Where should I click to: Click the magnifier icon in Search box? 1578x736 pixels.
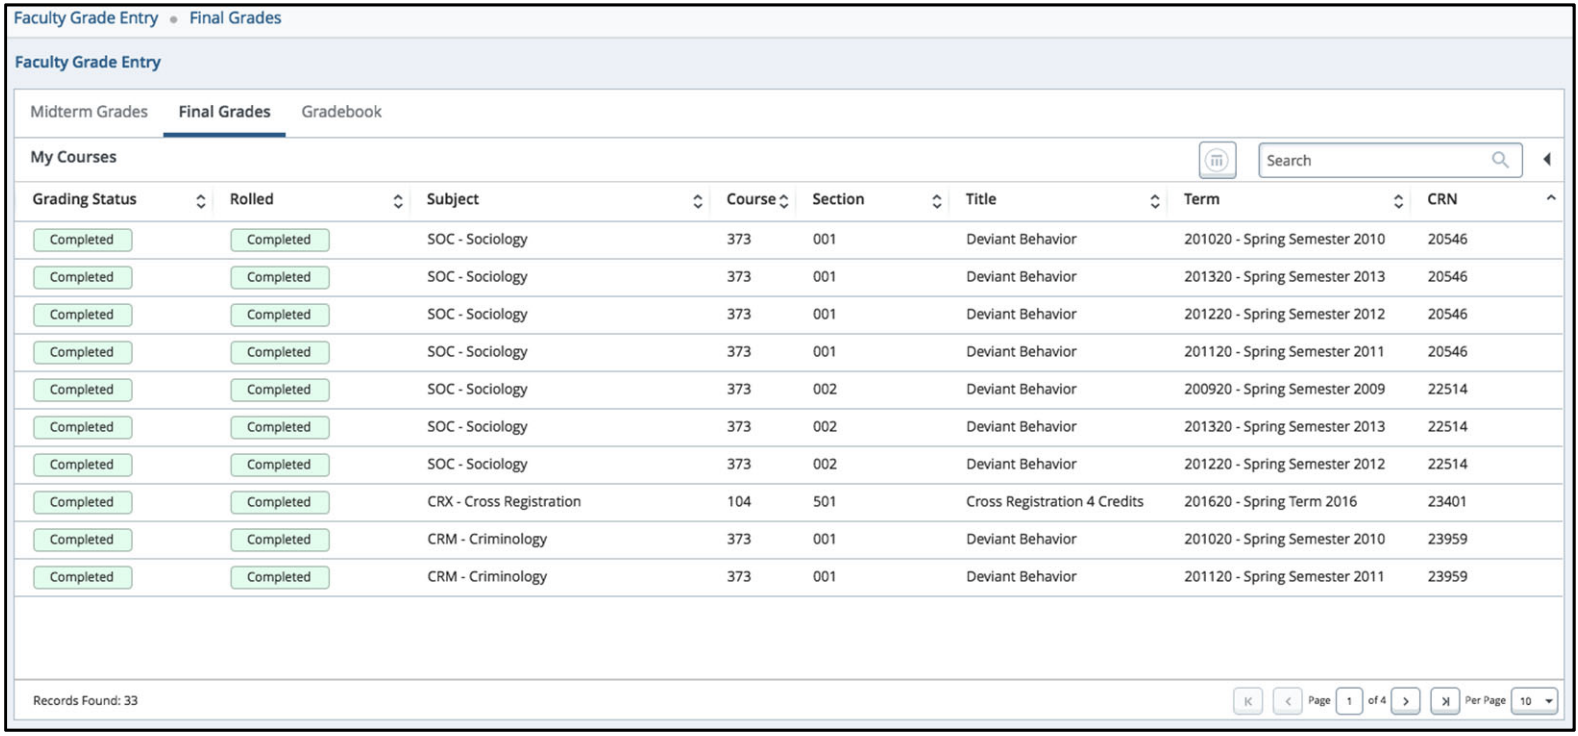[x=1500, y=160]
